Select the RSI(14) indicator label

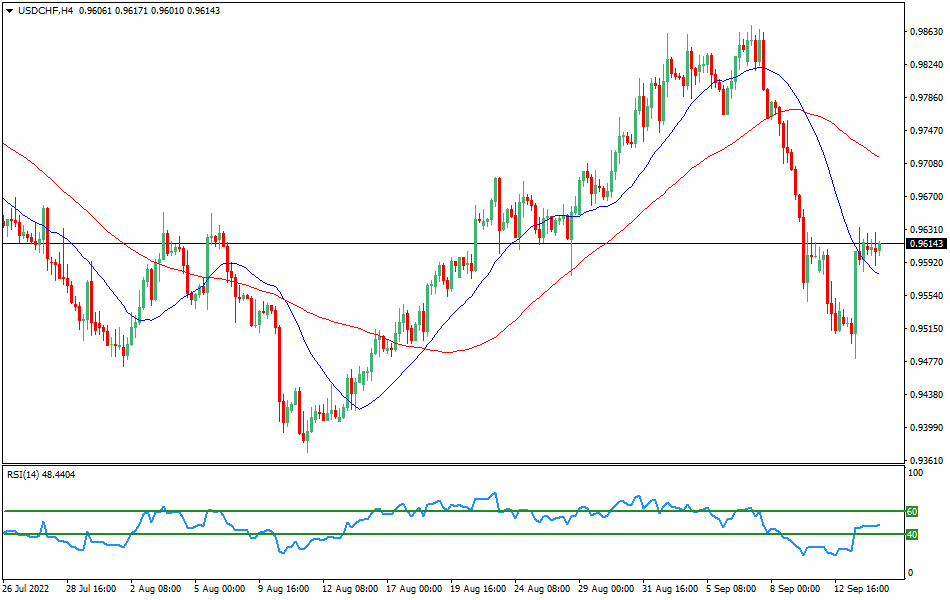pyautogui.click(x=40, y=474)
